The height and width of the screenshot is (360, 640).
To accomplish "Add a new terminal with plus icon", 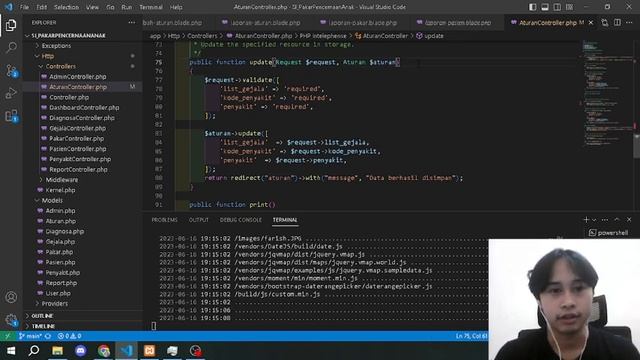I will (586, 220).
